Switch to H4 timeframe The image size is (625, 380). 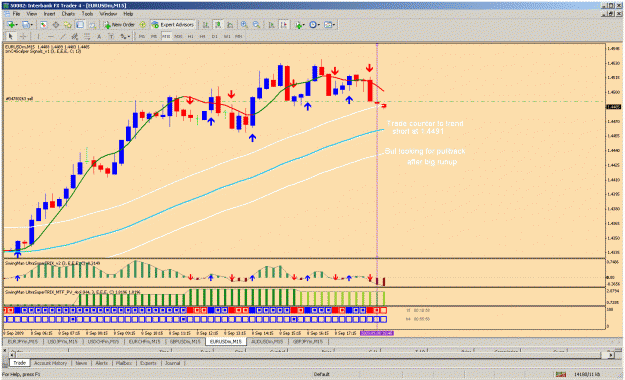tap(202, 36)
